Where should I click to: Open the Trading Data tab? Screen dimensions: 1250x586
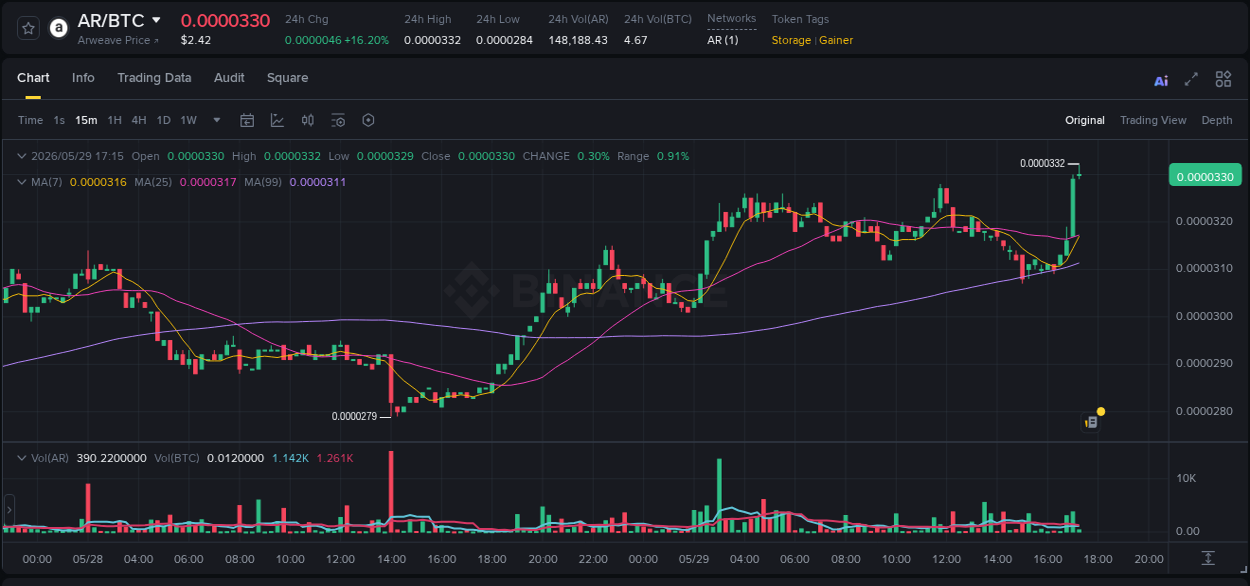click(x=154, y=78)
